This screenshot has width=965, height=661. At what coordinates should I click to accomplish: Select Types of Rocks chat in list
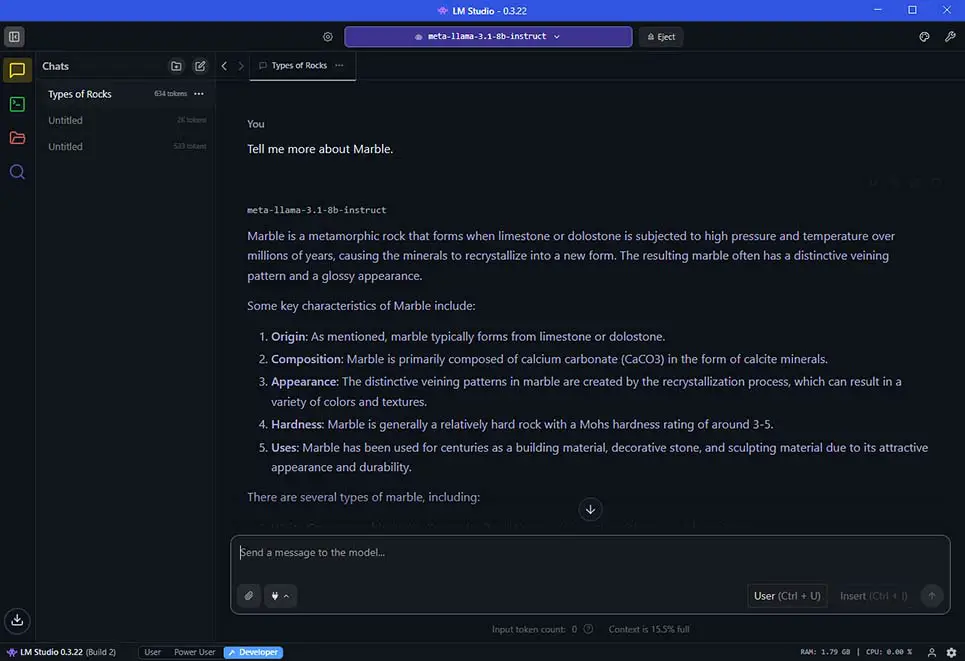tap(126, 94)
